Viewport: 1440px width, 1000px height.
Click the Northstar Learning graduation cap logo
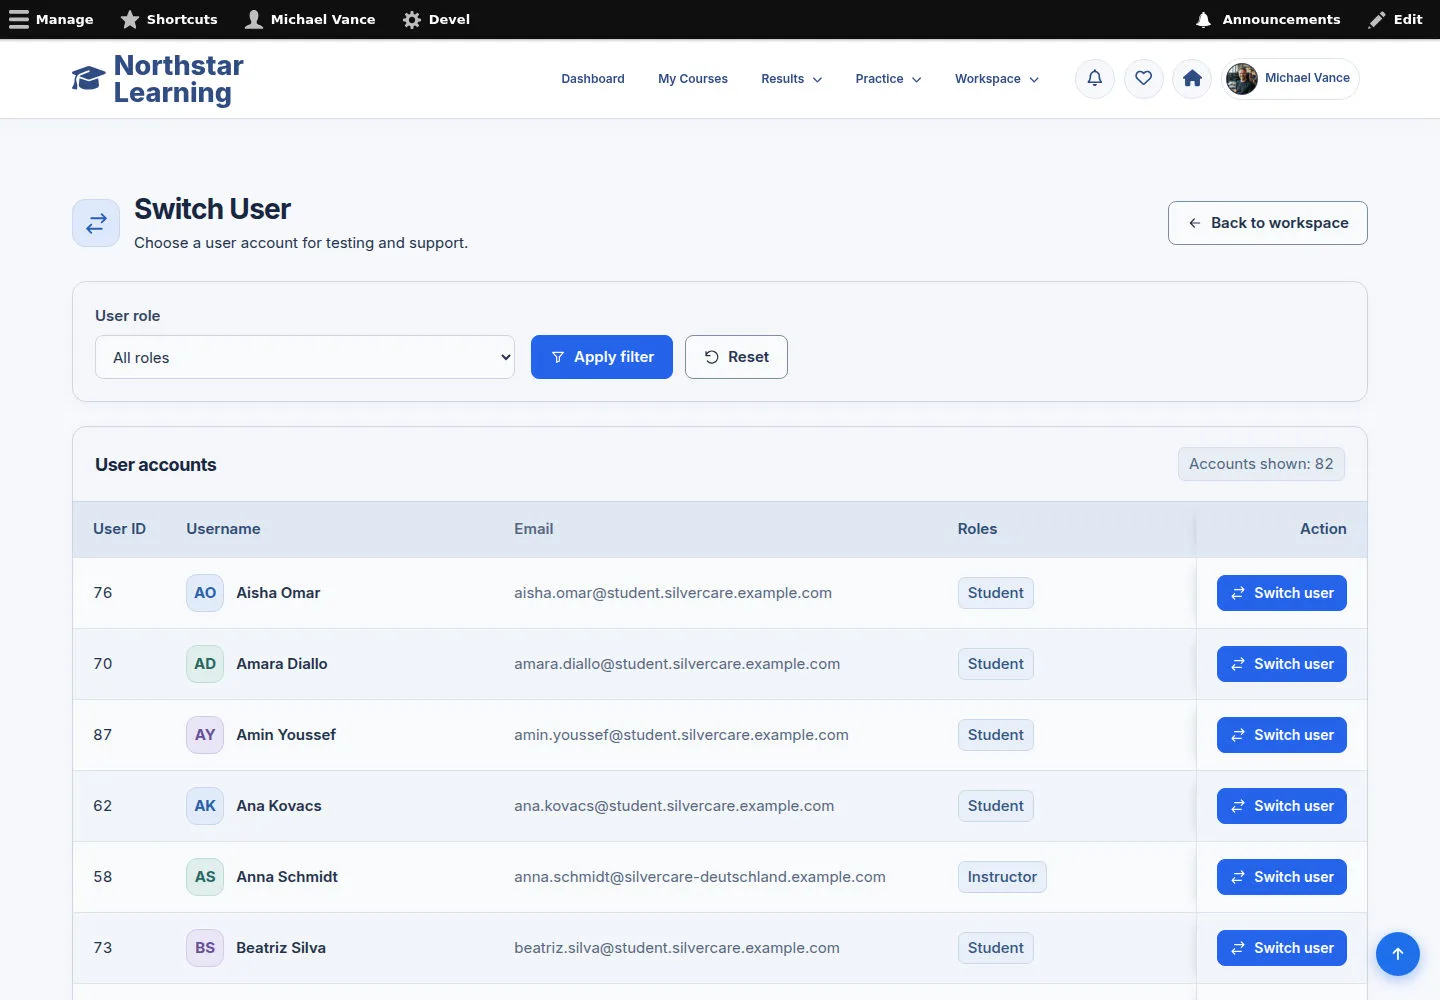point(88,79)
